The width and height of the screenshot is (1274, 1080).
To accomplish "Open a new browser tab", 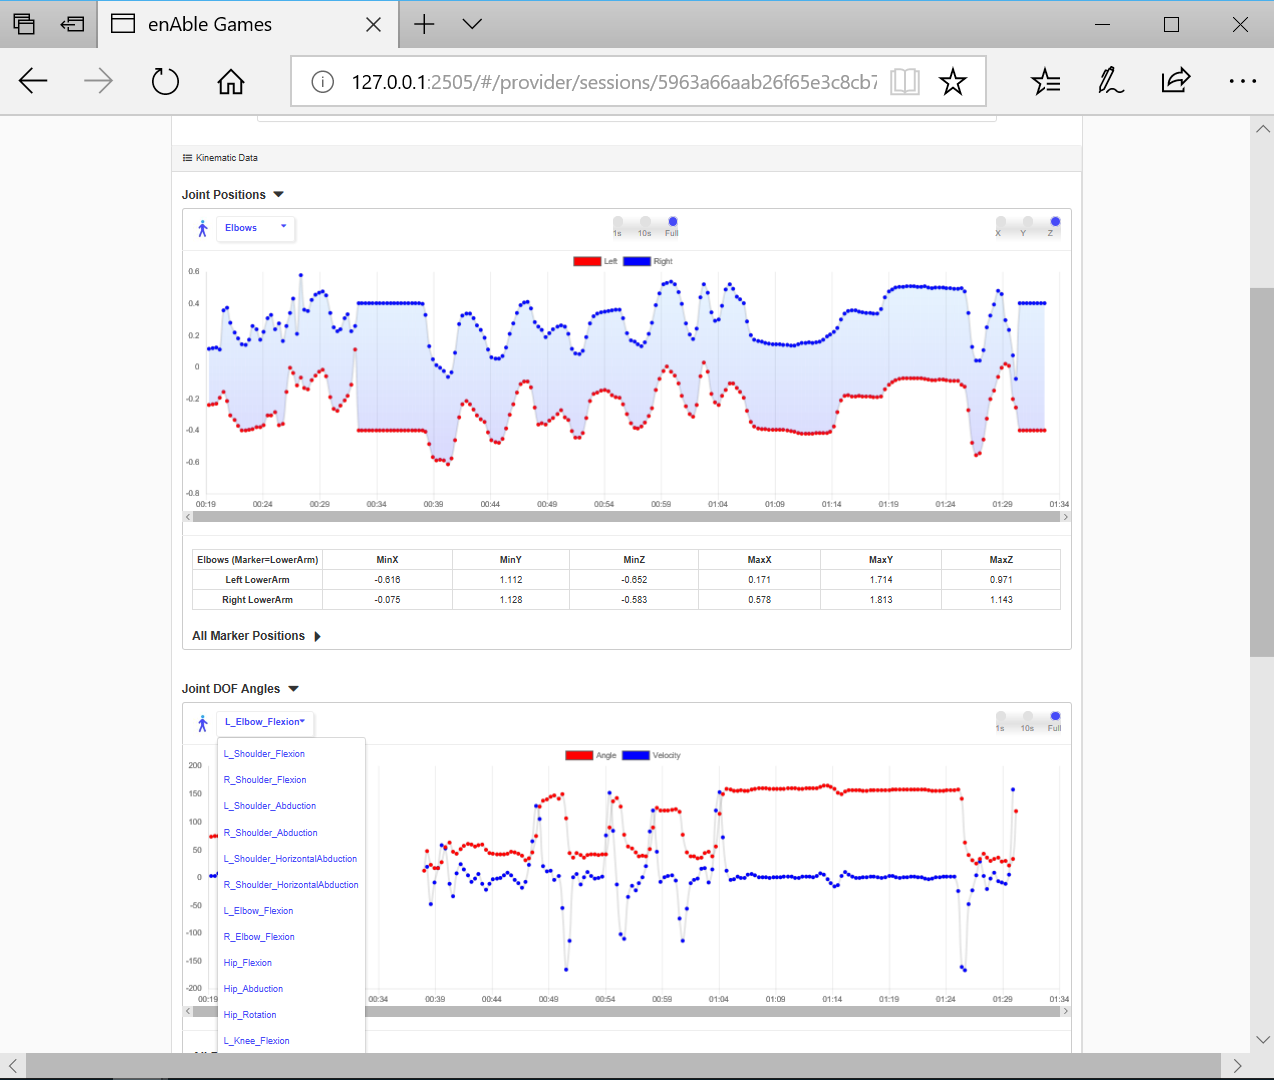I will pyautogui.click(x=424, y=24).
